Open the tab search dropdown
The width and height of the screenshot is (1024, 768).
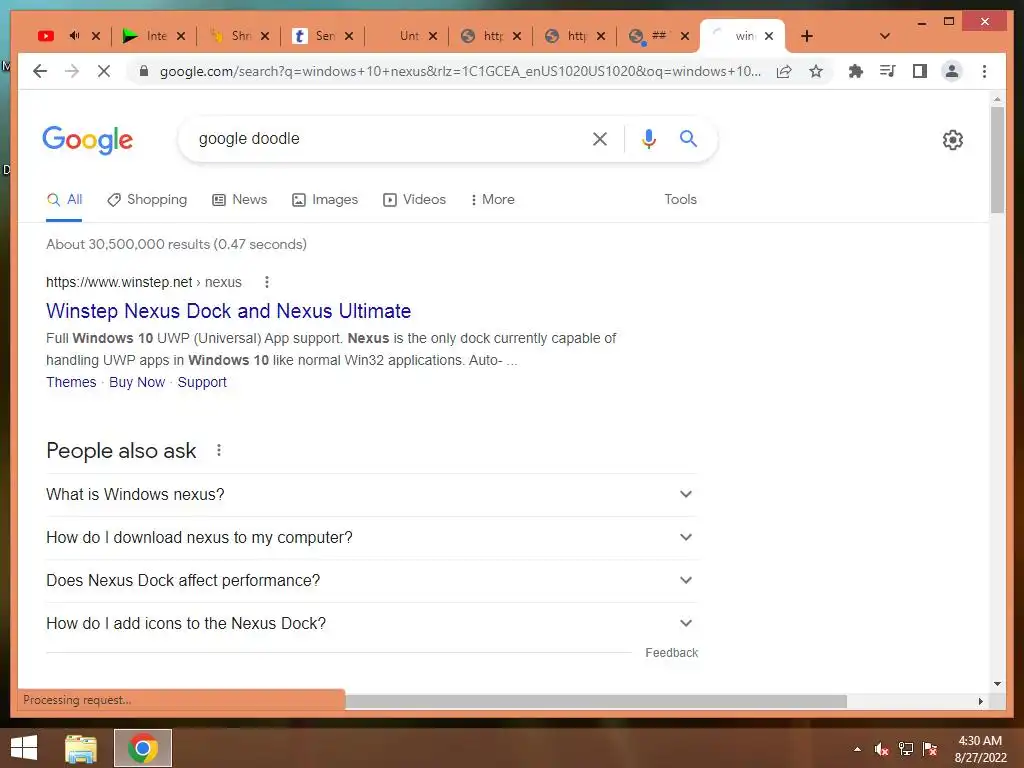click(885, 36)
